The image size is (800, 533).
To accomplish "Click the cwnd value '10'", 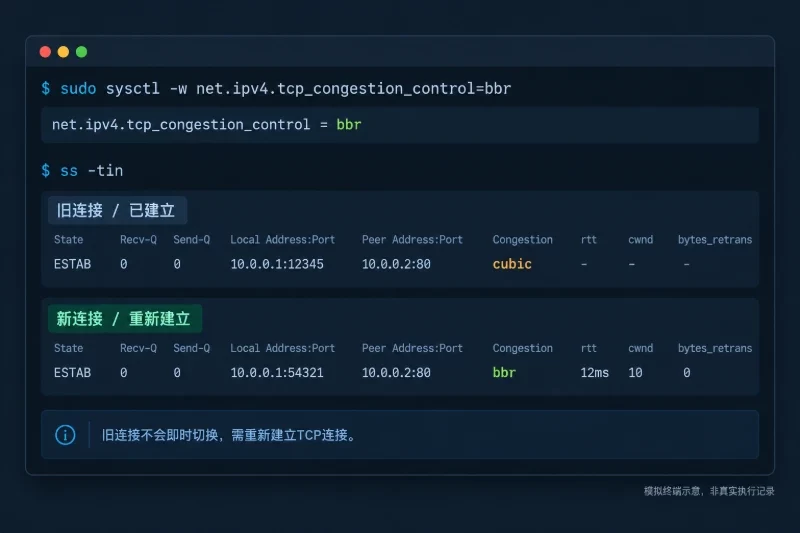I will pyautogui.click(x=635, y=373).
